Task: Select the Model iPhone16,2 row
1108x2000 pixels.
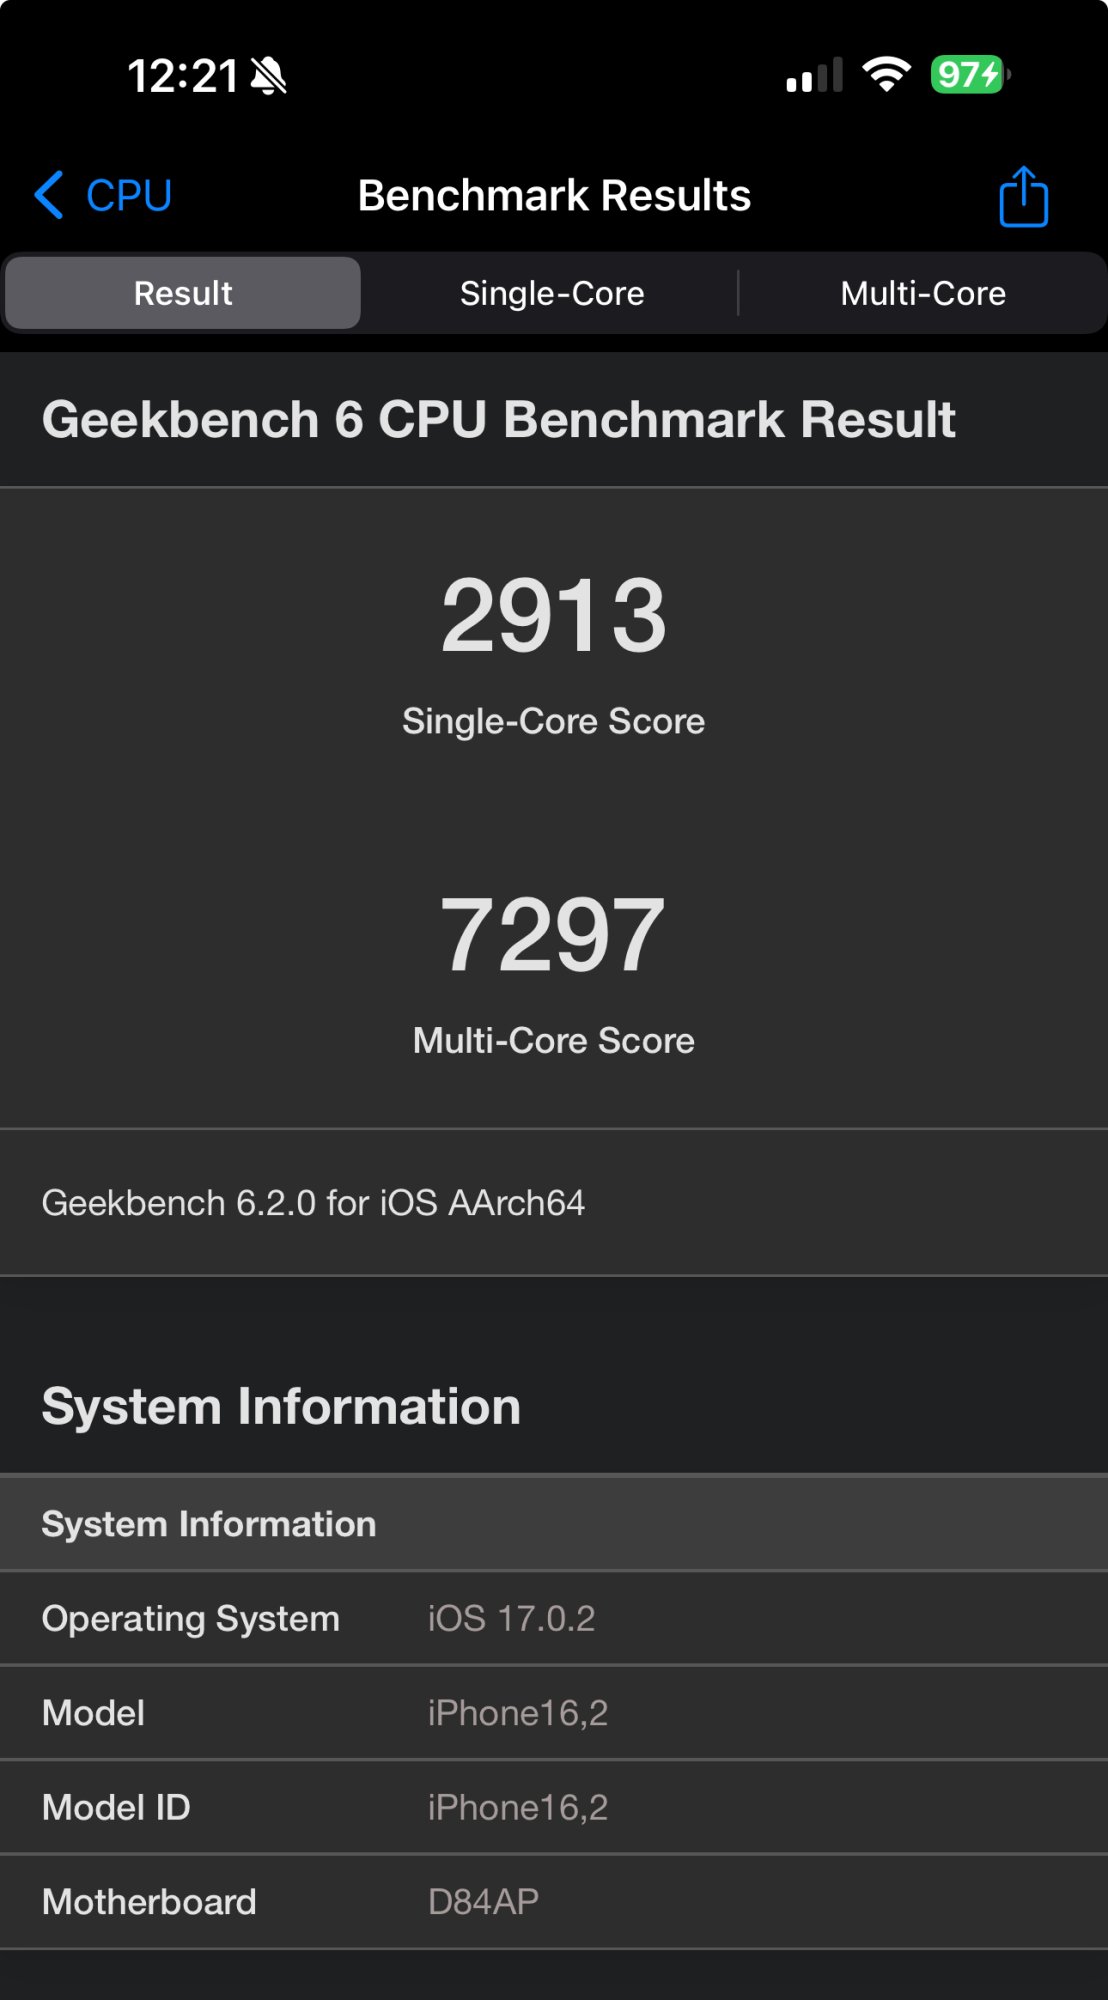Action: 554,1713
